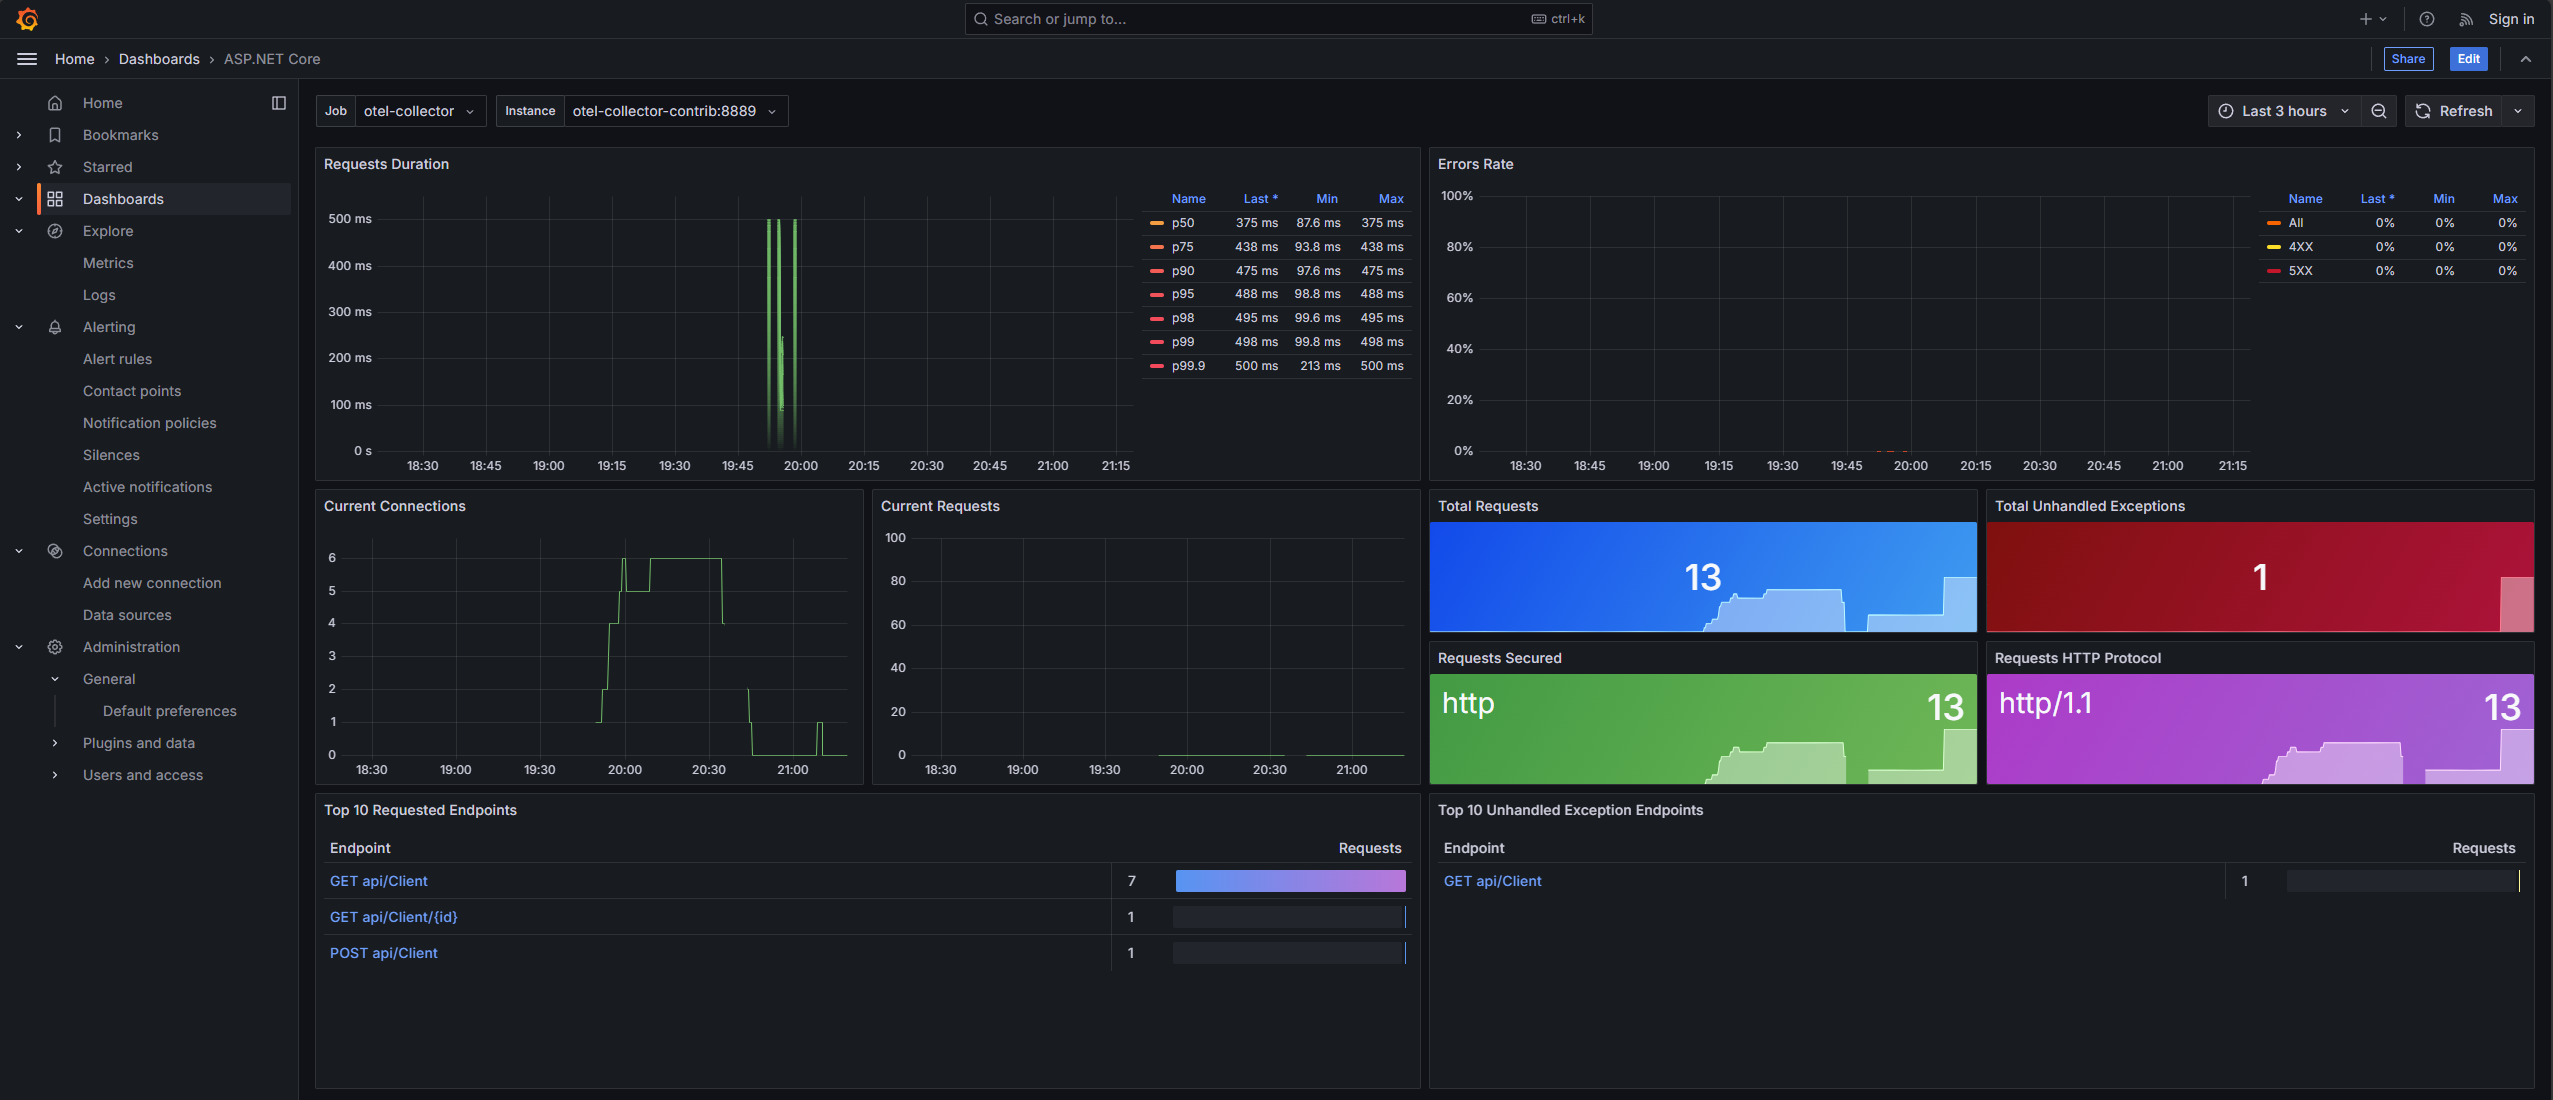The height and width of the screenshot is (1100, 2553).
Task: Open Data sources in the sidebar
Action: point(127,615)
